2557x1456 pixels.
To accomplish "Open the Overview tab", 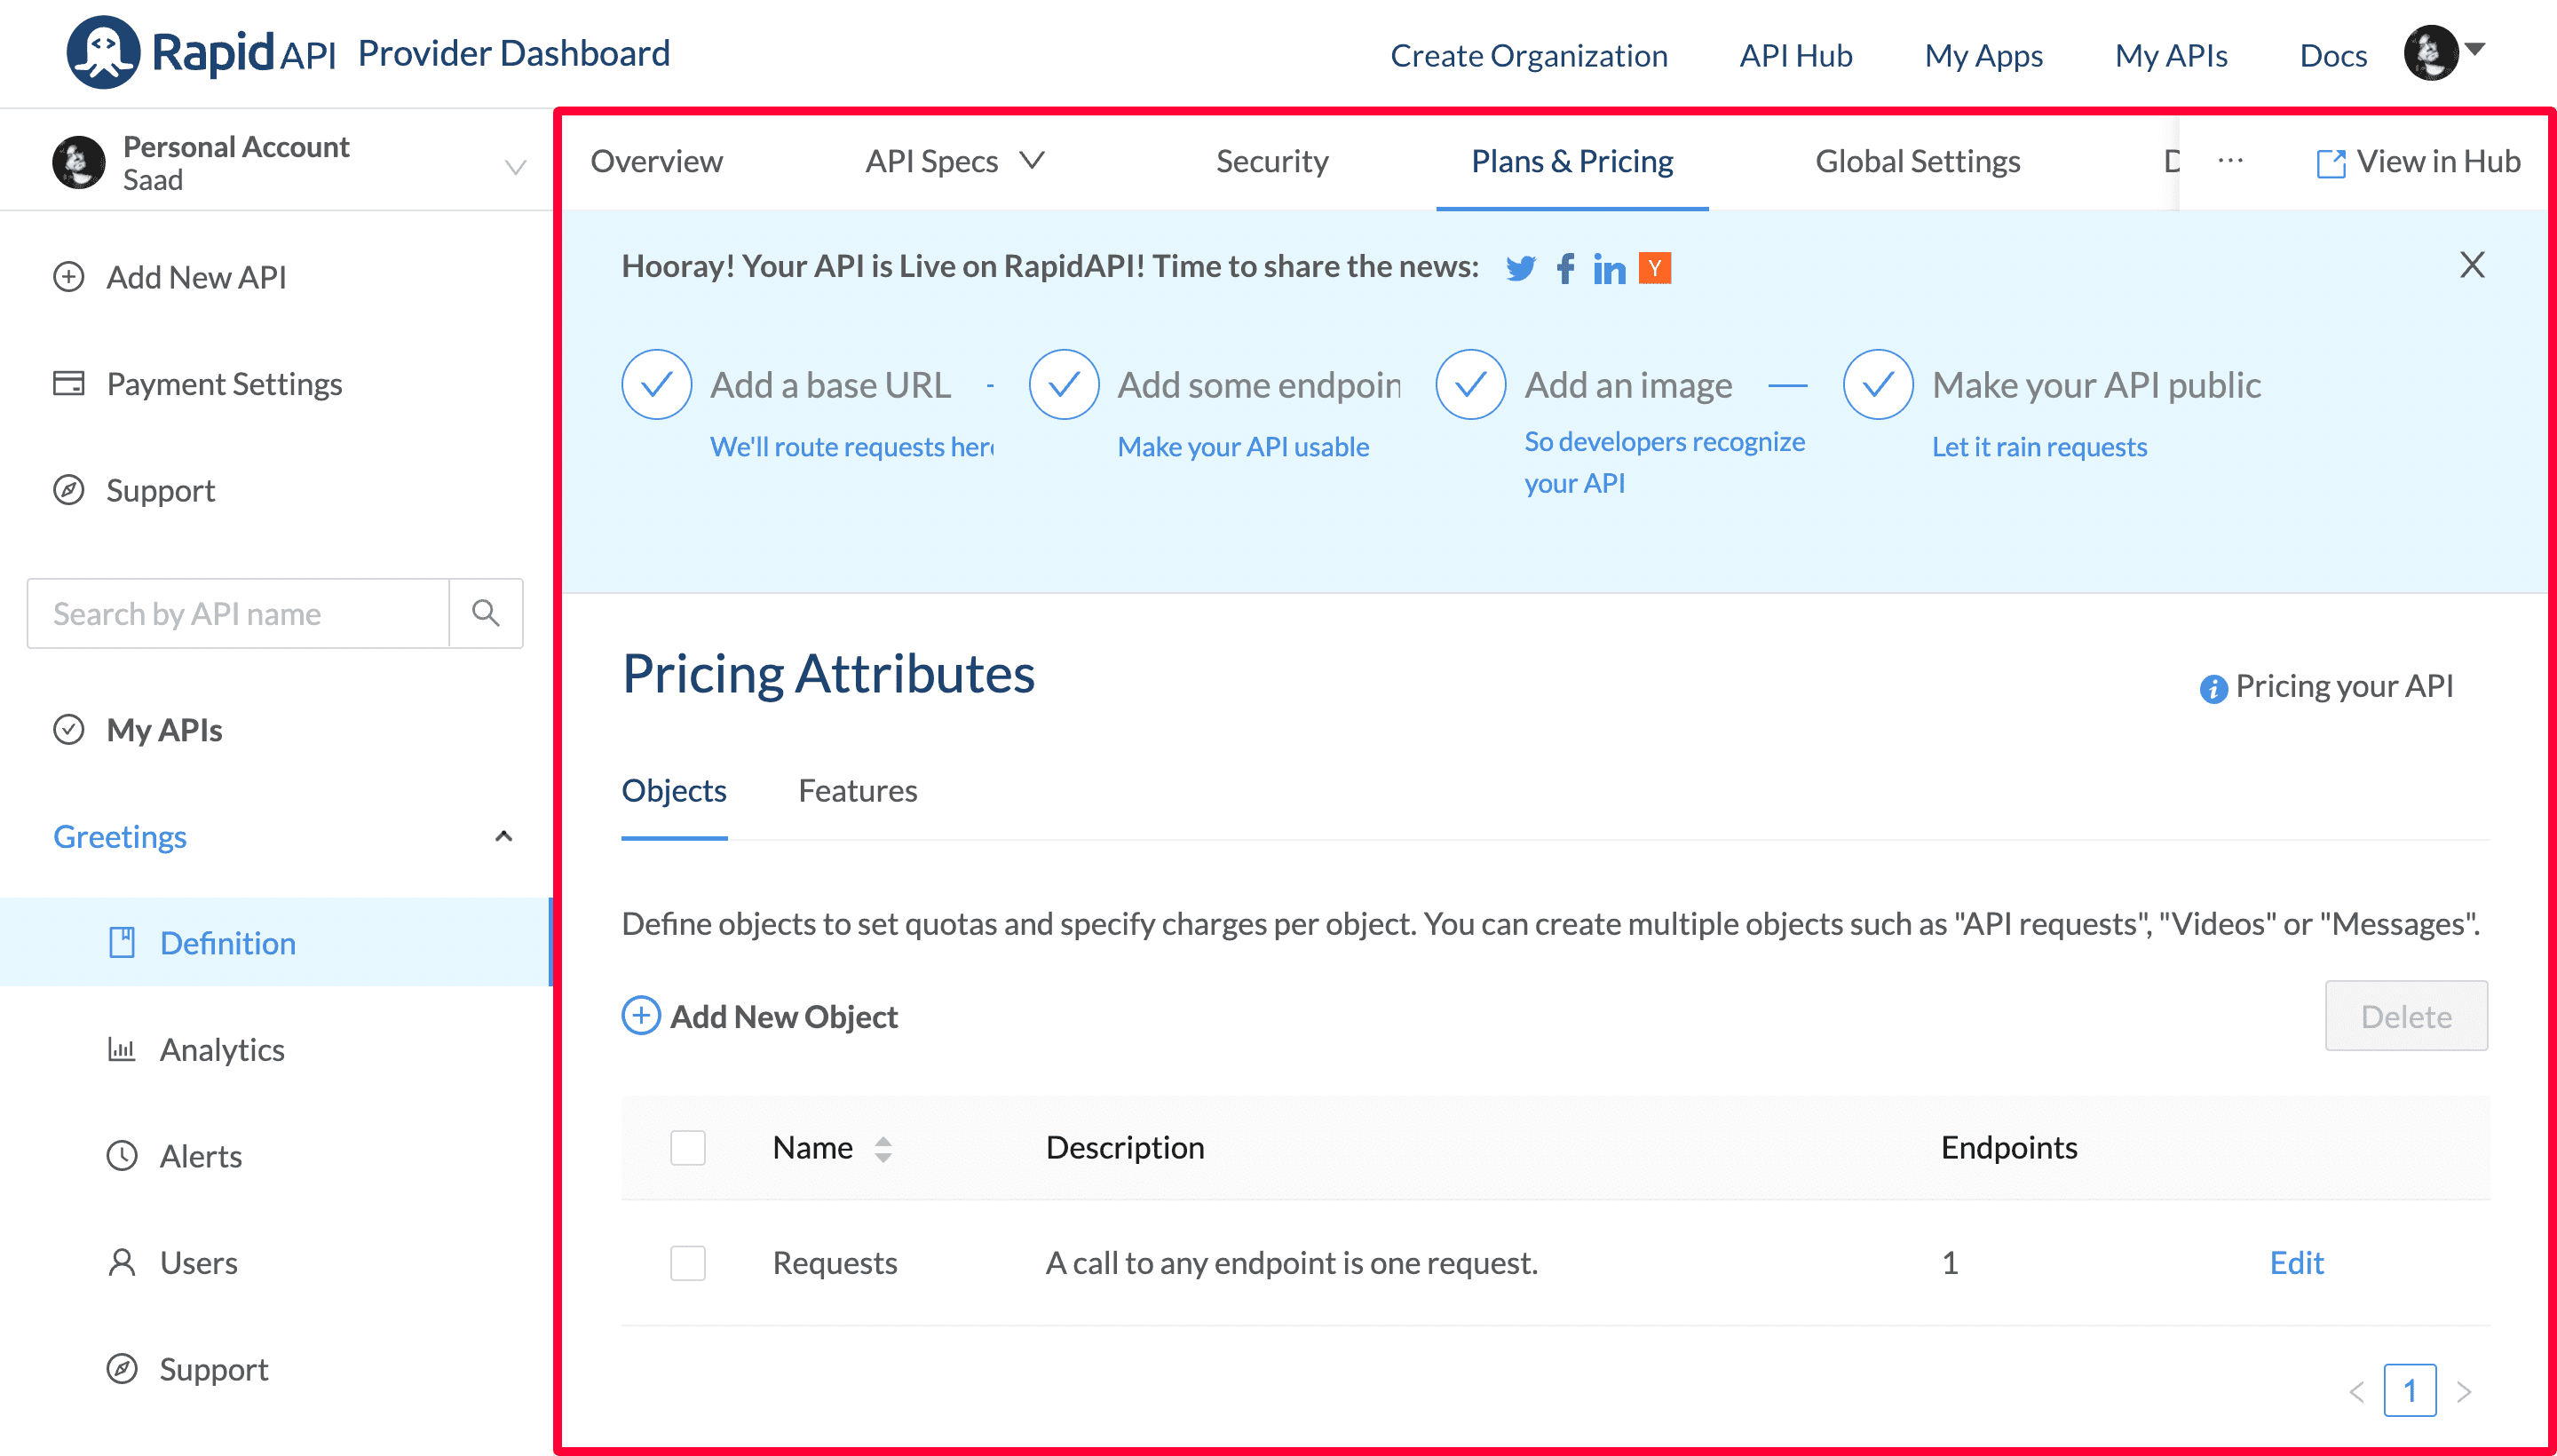I will point(656,161).
